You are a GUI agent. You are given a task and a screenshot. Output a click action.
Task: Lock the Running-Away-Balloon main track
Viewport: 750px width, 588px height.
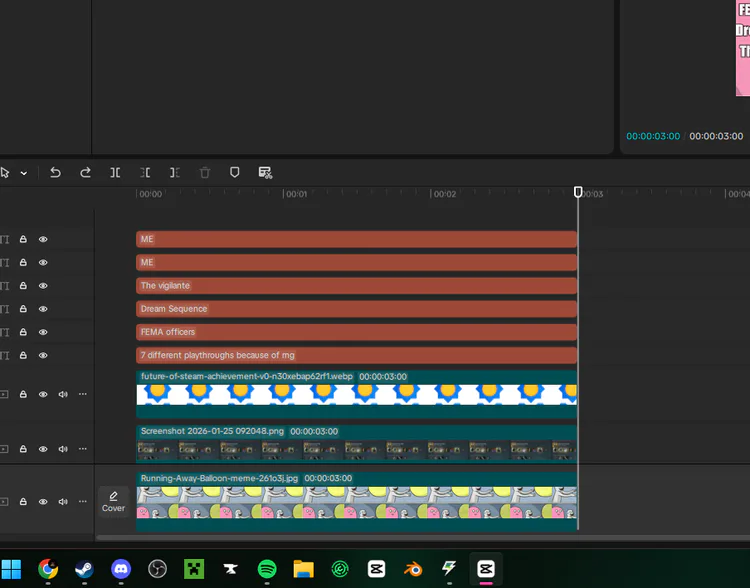point(23,501)
